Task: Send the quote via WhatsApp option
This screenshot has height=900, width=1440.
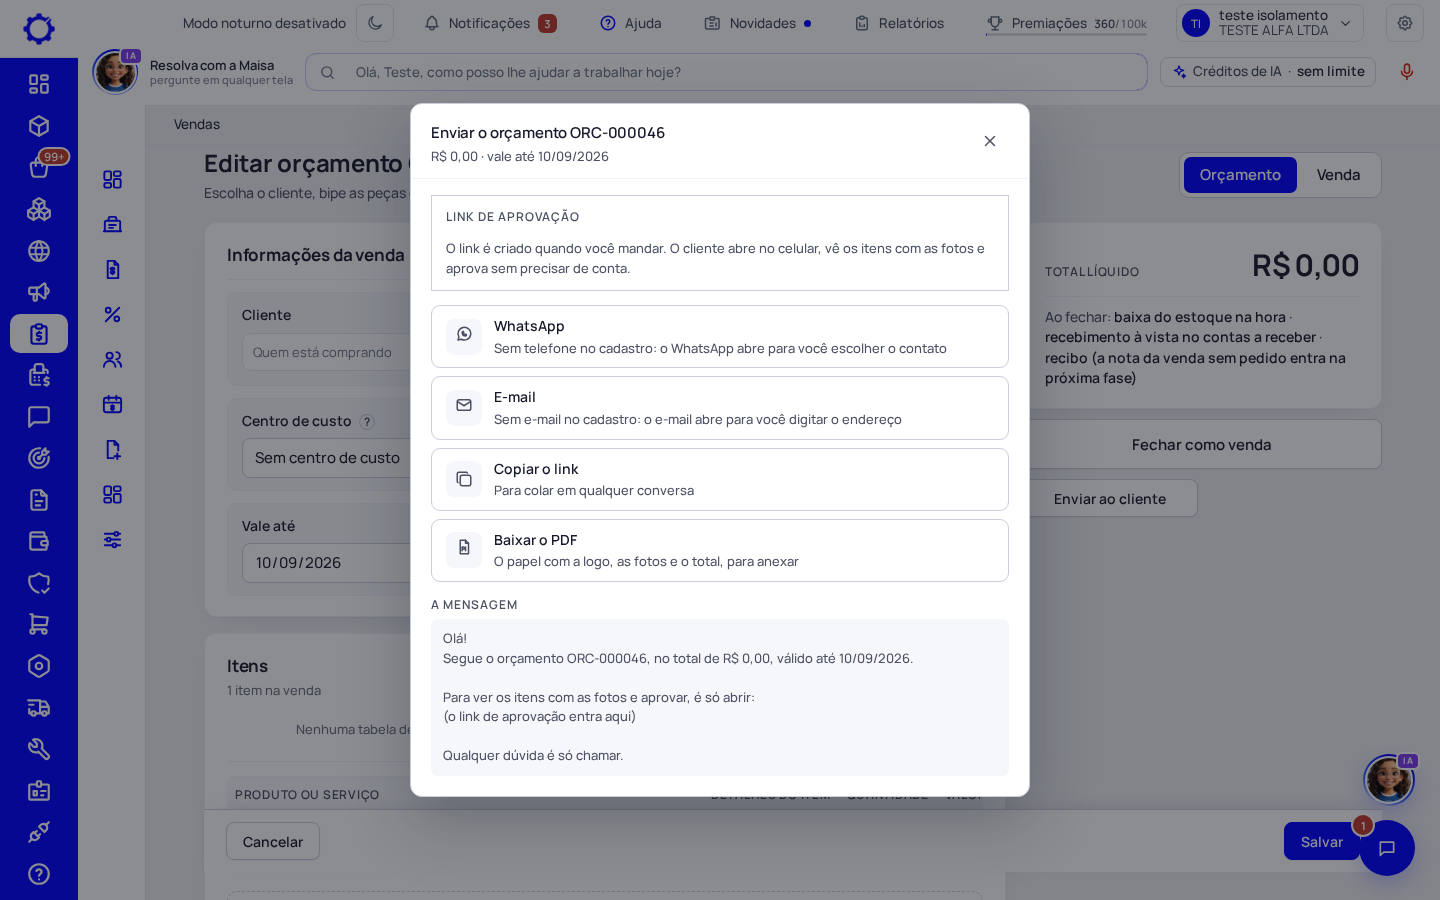Action: [720, 337]
